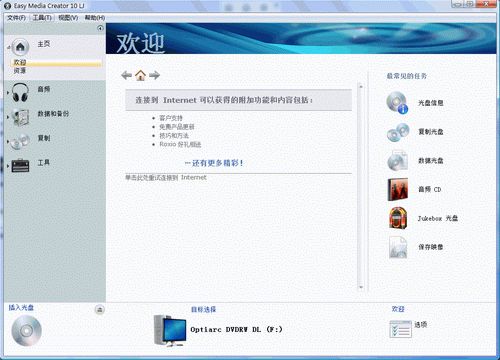Viewport: 500px width, 360px height.
Task: Click the toolbox tools icon
Action: (x=20, y=165)
